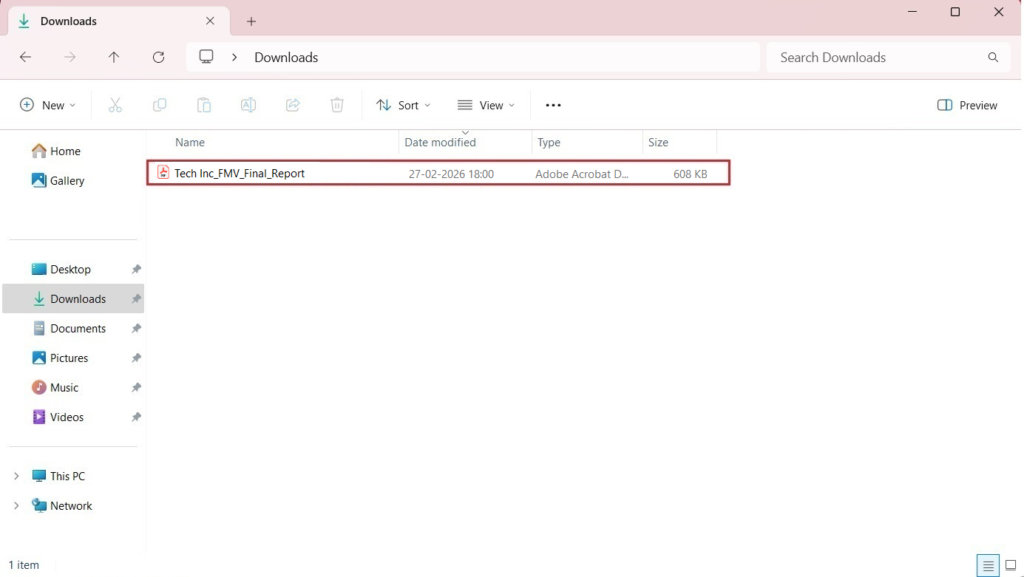This screenshot has width=1024, height=577.
Task: Select the Rename icon on the toolbar
Action: (x=248, y=104)
